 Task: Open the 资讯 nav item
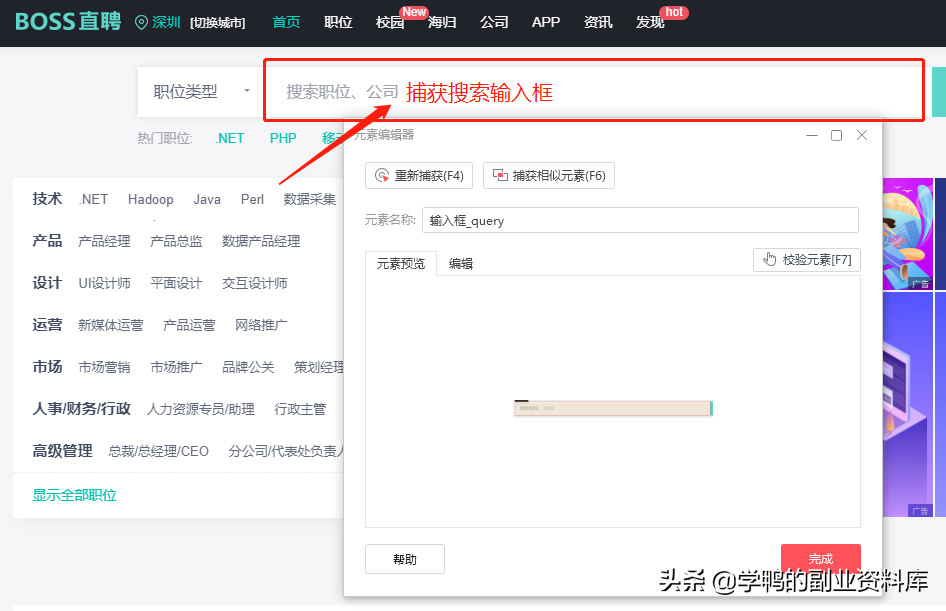pyautogui.click(x=598, y=22)
